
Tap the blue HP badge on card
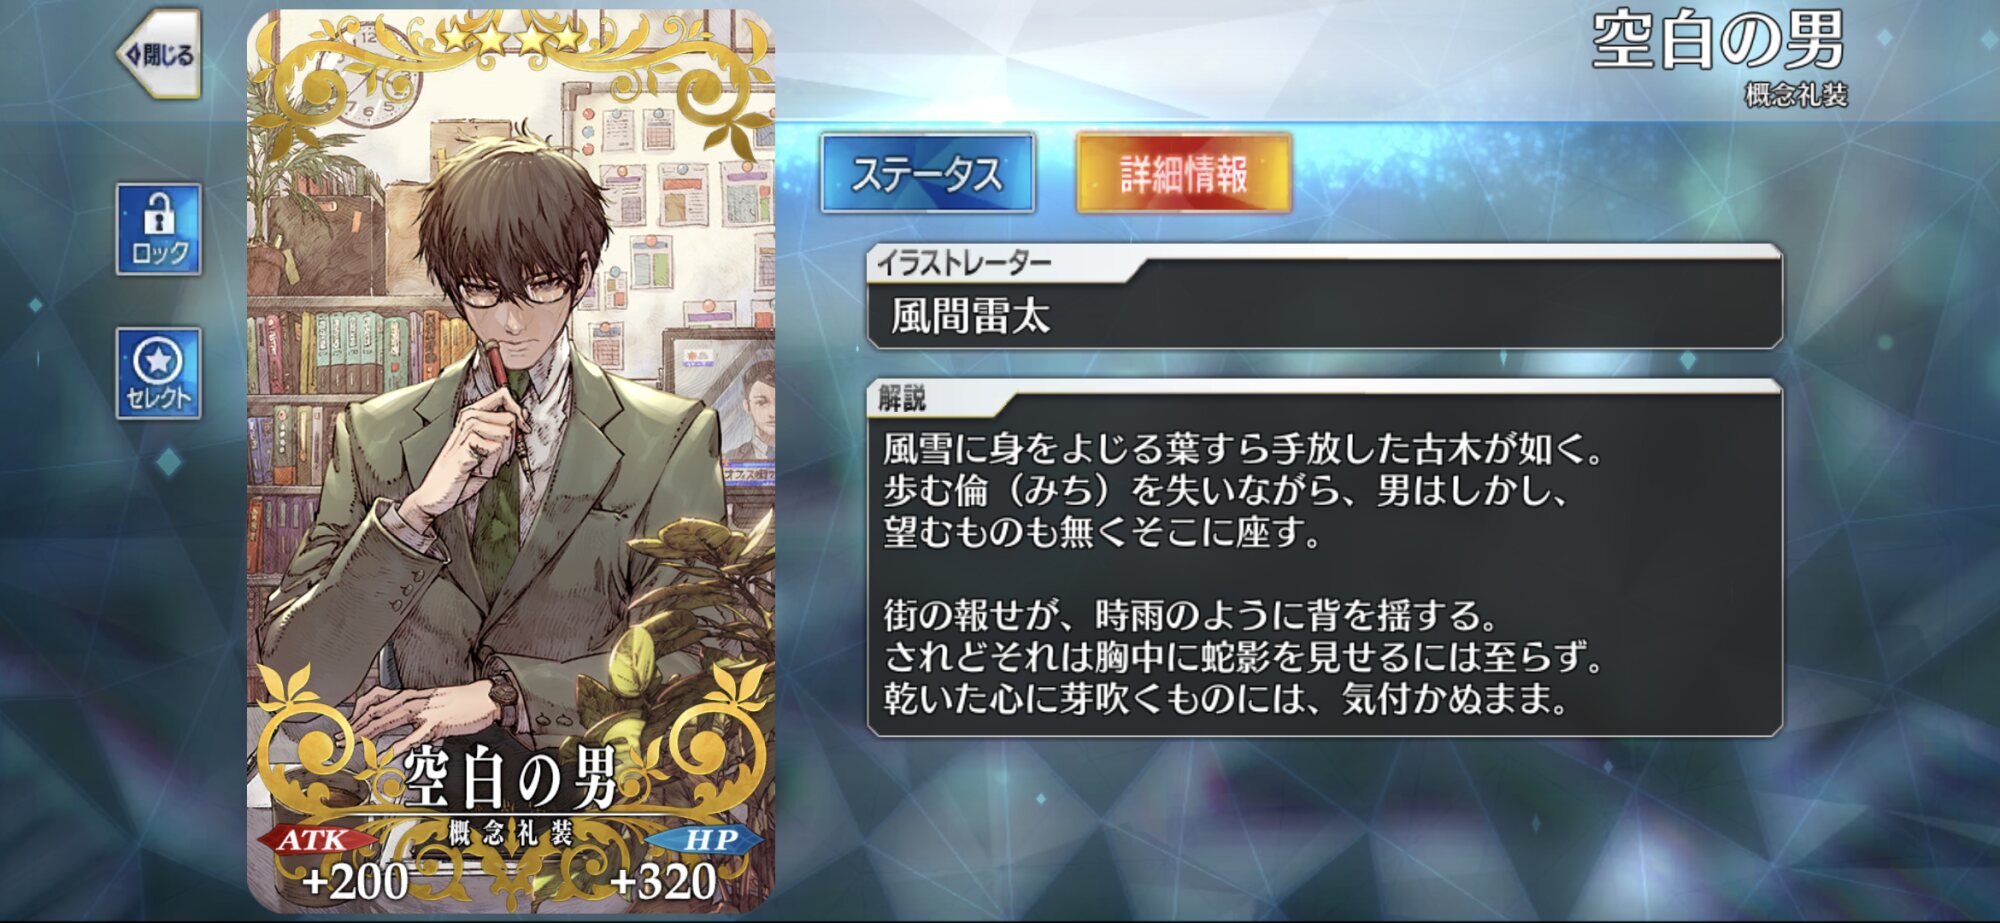[707, 840]
